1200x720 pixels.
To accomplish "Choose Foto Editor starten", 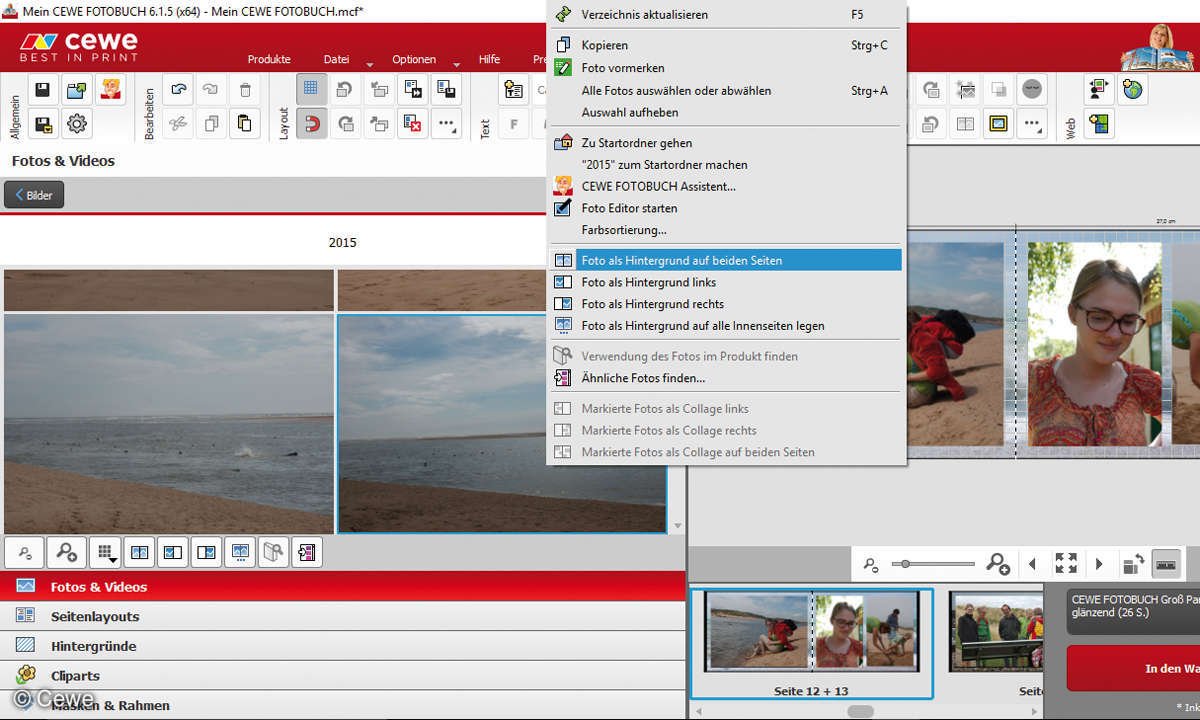I will pos(726,208).
